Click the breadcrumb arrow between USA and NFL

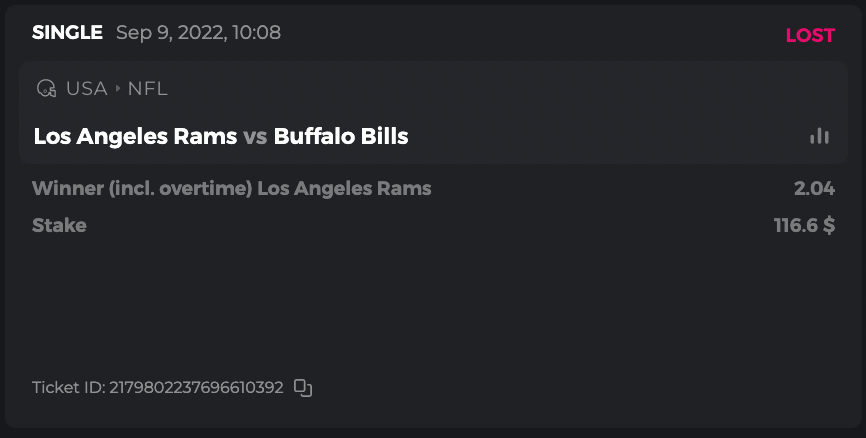coord(117,88)
